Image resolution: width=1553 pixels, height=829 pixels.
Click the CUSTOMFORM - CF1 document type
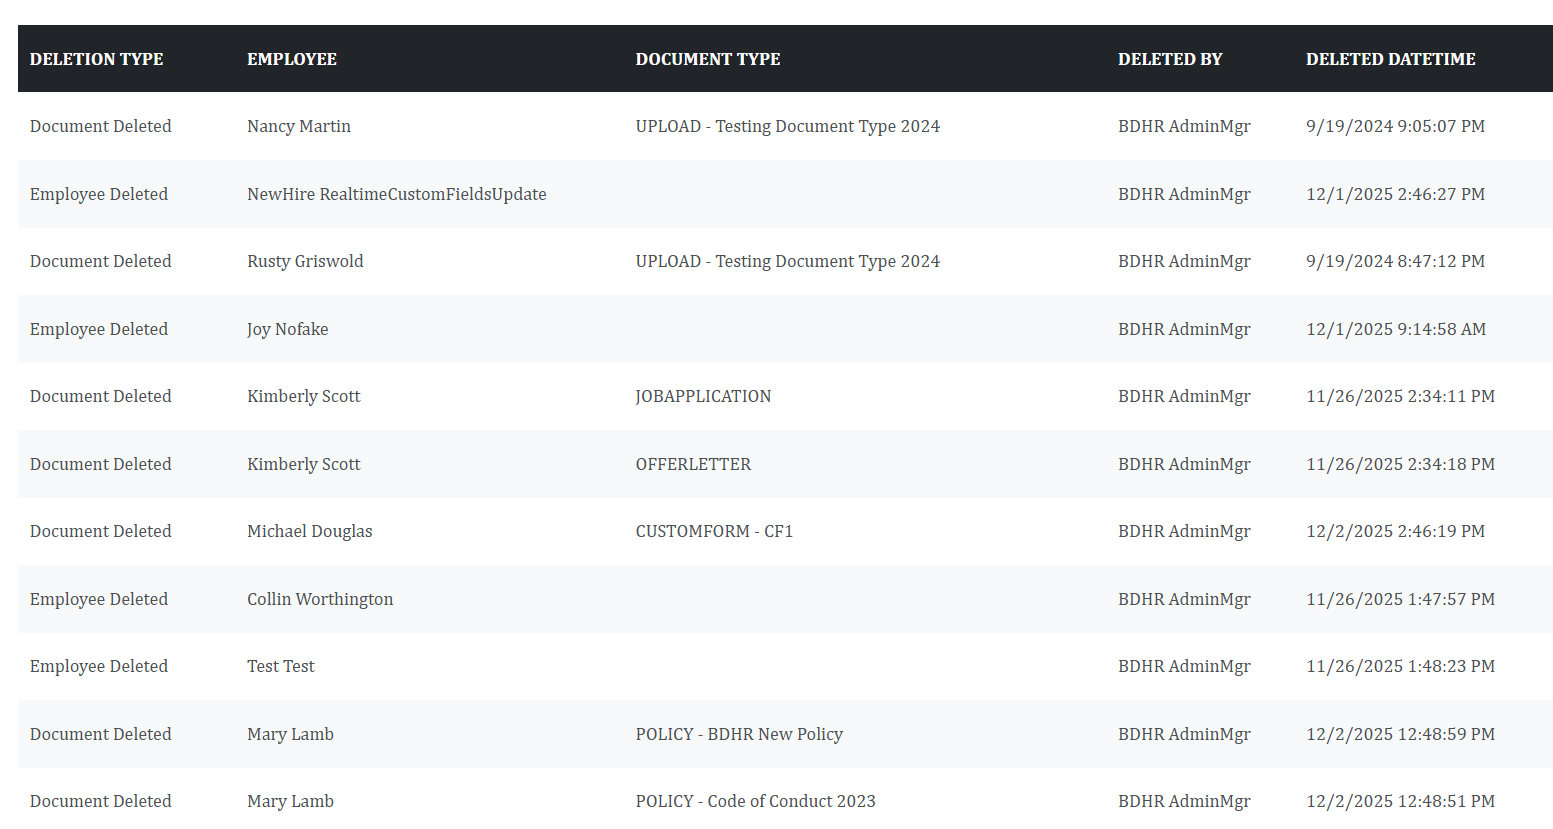(x=714, y=531)
